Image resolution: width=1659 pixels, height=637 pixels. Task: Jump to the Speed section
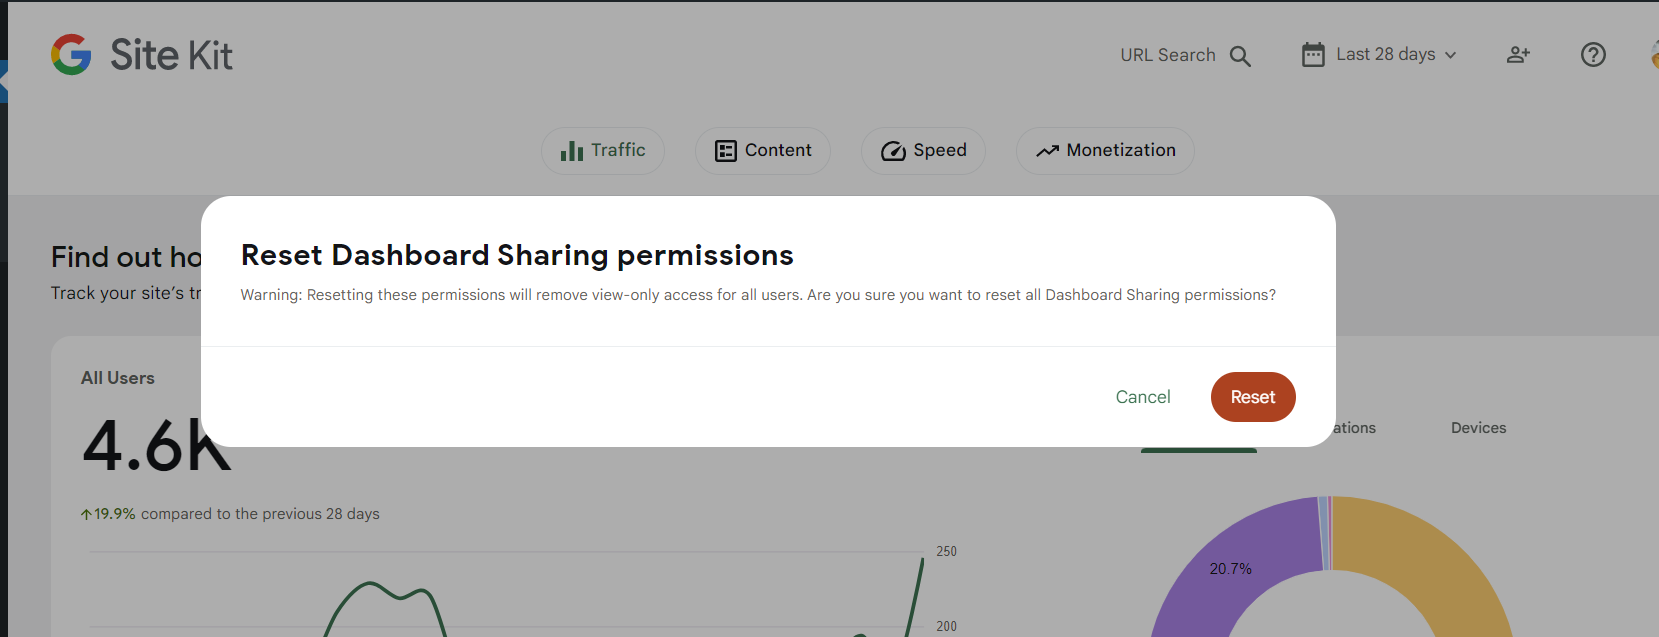[x=923, y=151]
